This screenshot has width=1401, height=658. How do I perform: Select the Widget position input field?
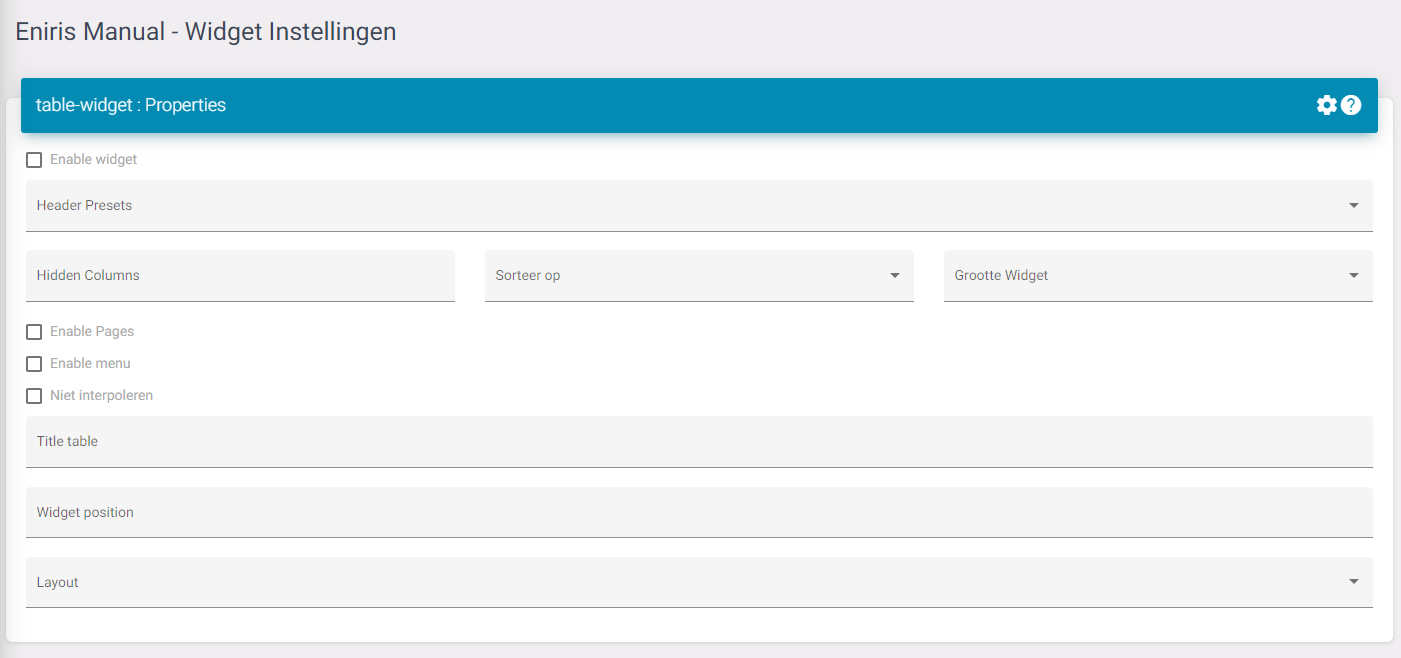coord(698,512)
